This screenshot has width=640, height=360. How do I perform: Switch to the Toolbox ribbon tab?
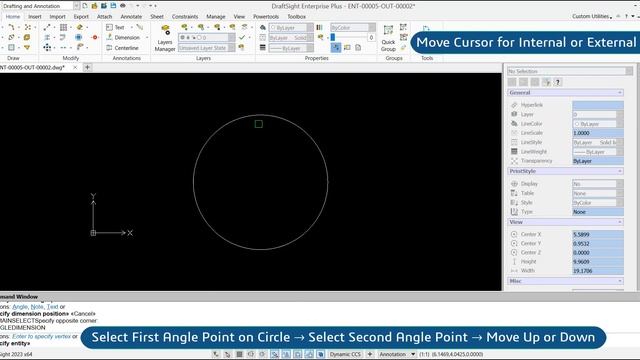(296, 17)
